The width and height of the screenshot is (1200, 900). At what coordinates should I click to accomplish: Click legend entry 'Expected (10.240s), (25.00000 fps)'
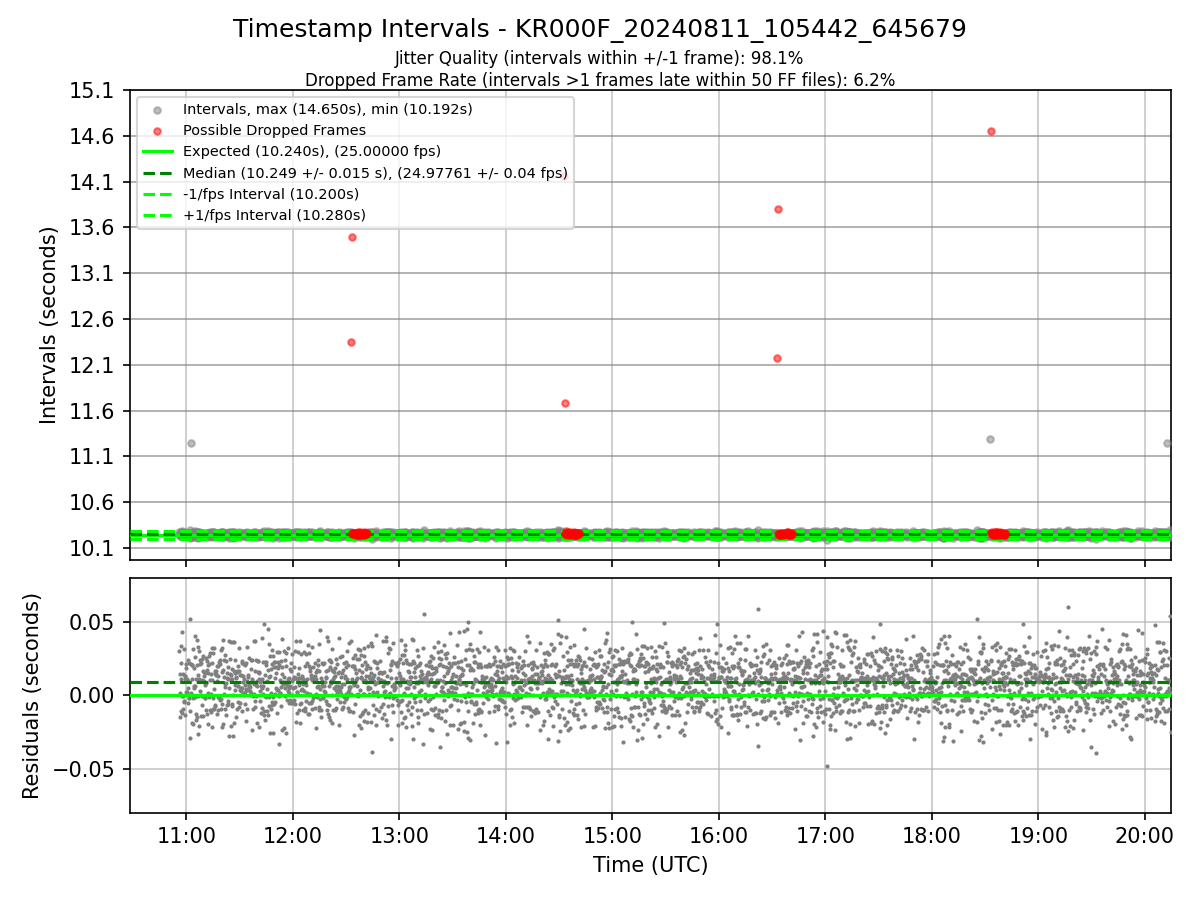312,151
